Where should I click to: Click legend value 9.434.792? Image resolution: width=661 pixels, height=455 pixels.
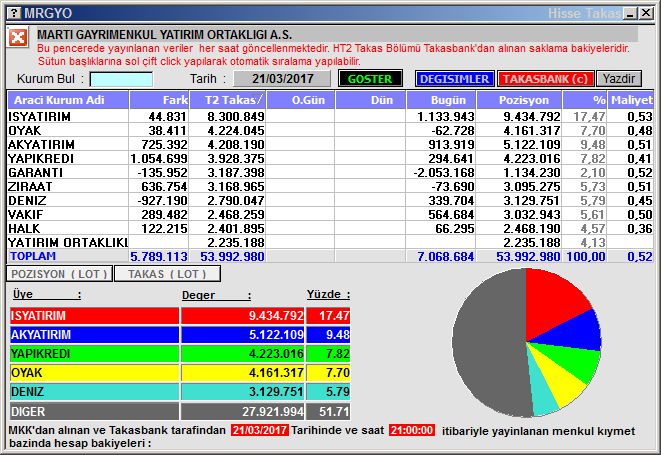click(x=276, y=316)
